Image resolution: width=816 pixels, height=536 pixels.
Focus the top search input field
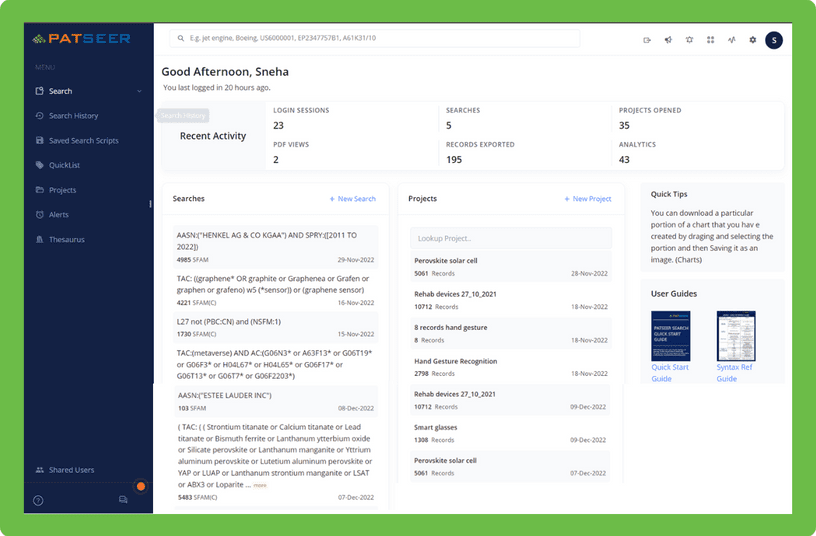click(x=375, y=38)
